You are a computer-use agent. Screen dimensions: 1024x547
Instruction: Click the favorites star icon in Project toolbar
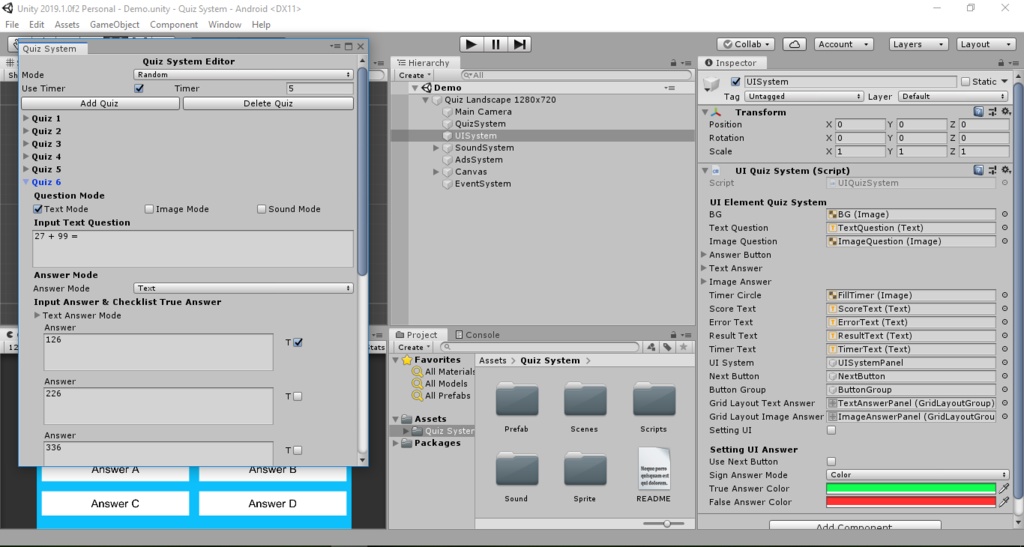(x=684, y=347)
